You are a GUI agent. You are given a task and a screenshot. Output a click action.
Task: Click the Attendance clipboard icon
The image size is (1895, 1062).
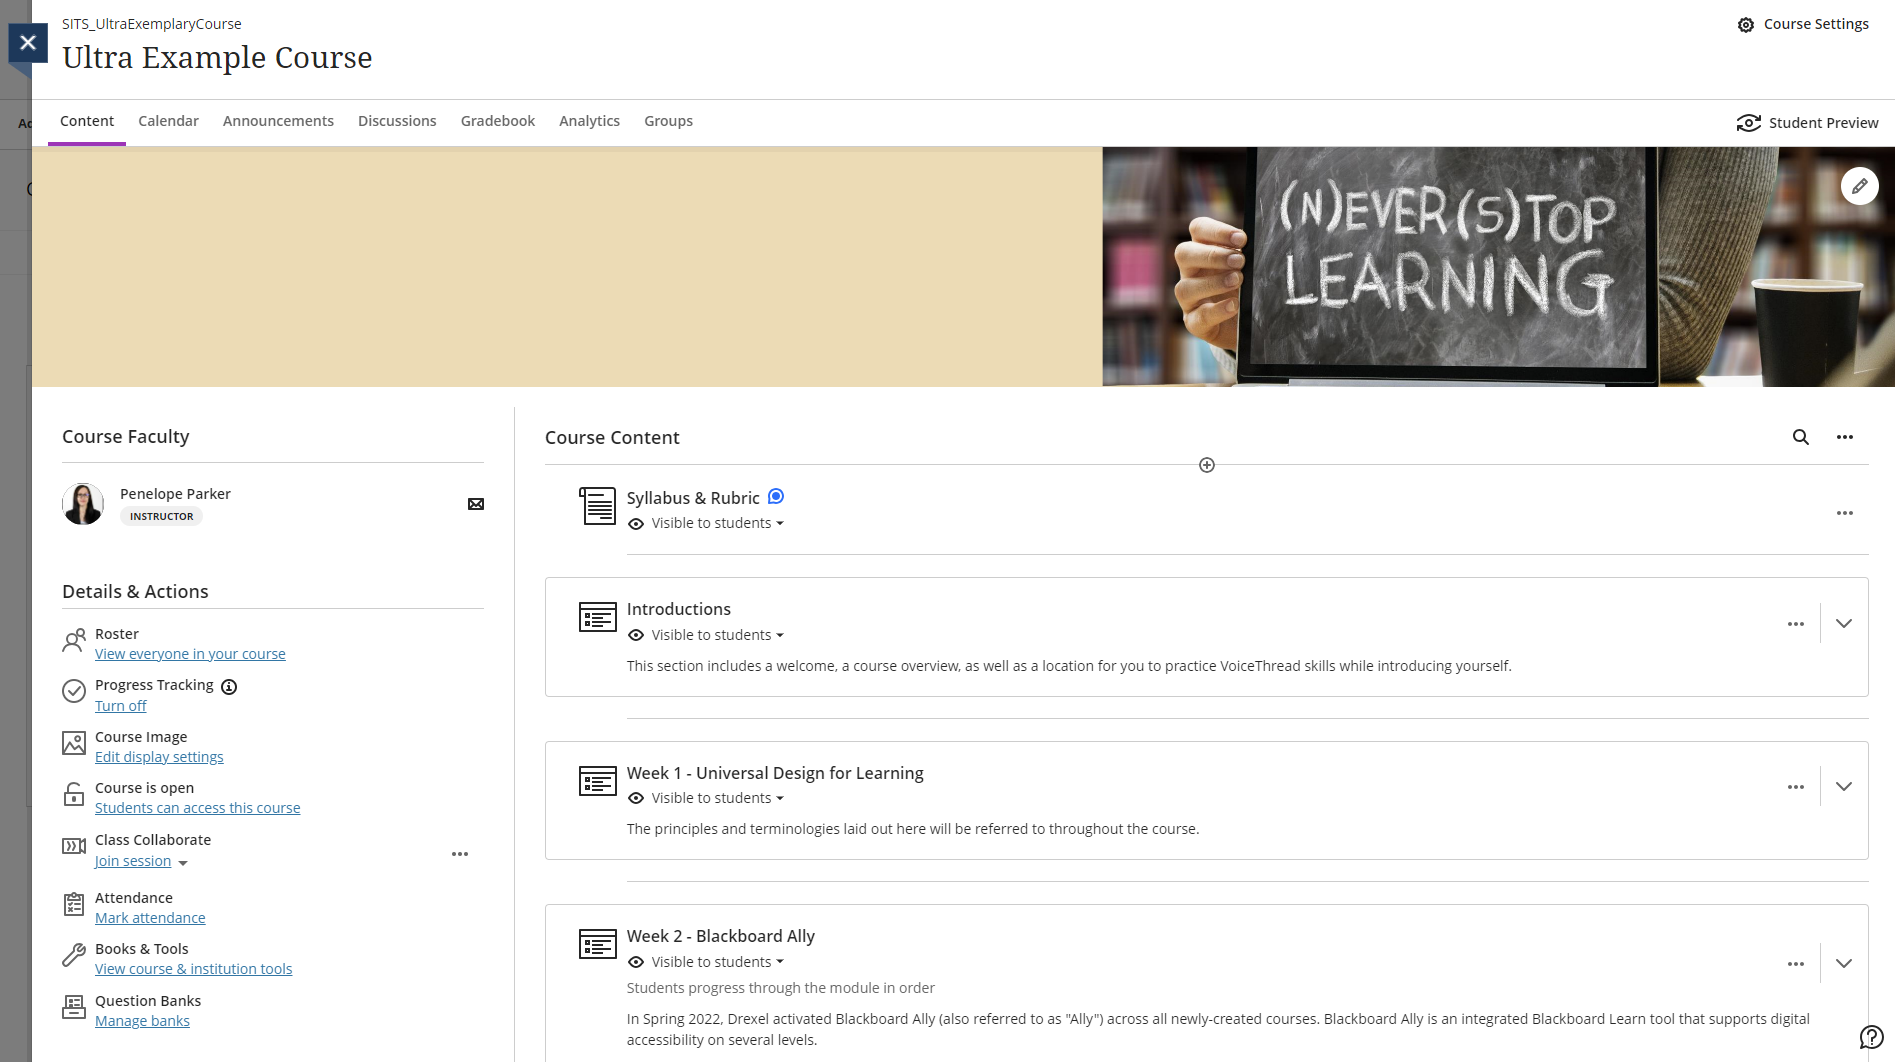[x=74, y=904]
